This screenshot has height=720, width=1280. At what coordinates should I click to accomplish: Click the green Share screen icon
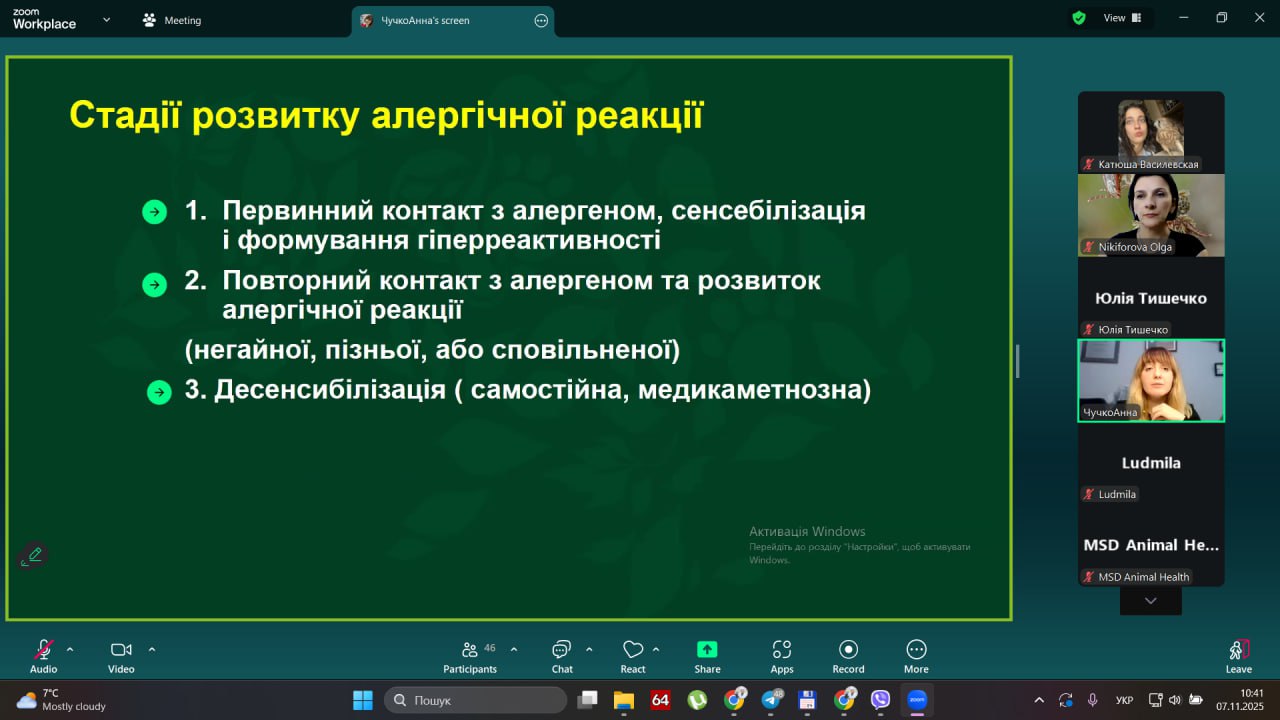point(707,651)
